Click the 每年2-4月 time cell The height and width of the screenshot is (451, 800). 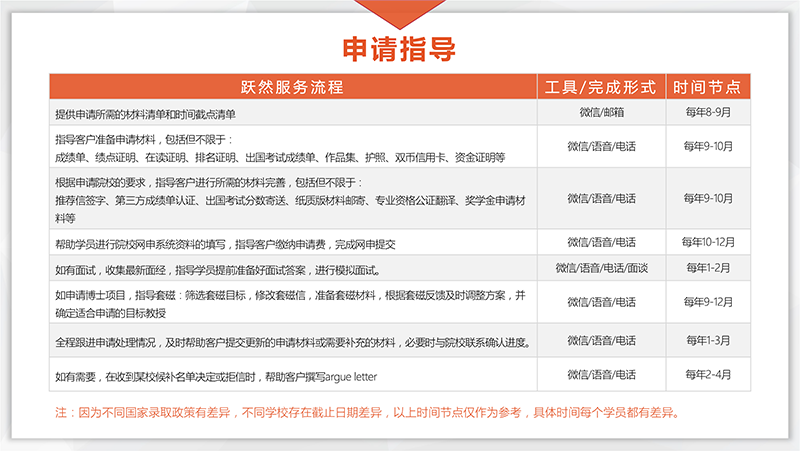pos(708,374)
